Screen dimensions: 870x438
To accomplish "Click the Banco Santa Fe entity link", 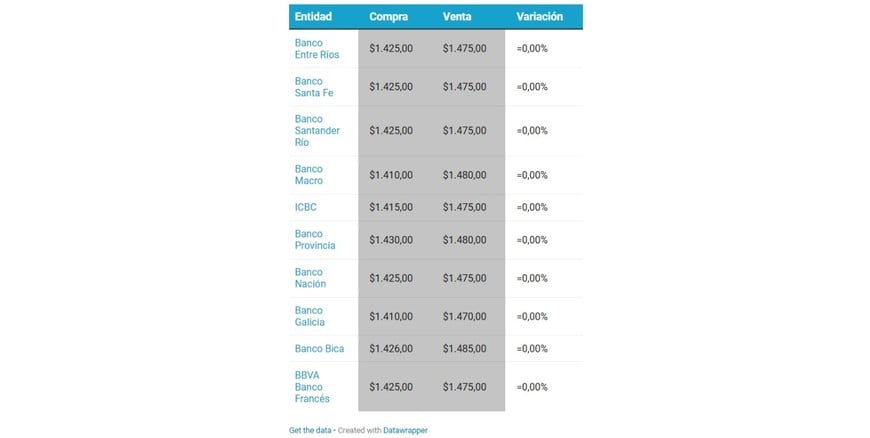I will 313,87.
